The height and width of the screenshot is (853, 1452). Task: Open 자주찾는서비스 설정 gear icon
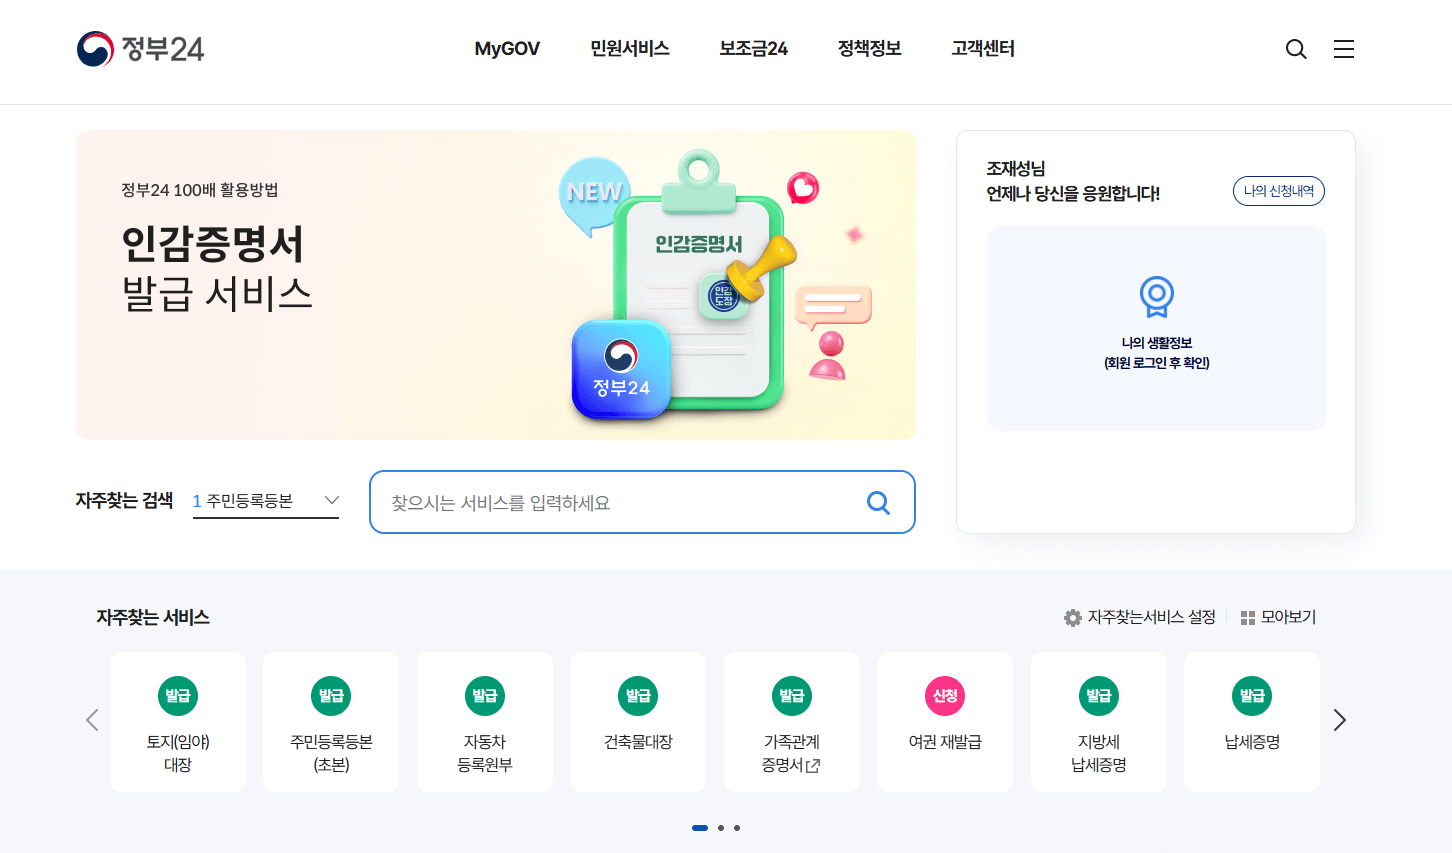(1073, 618)
